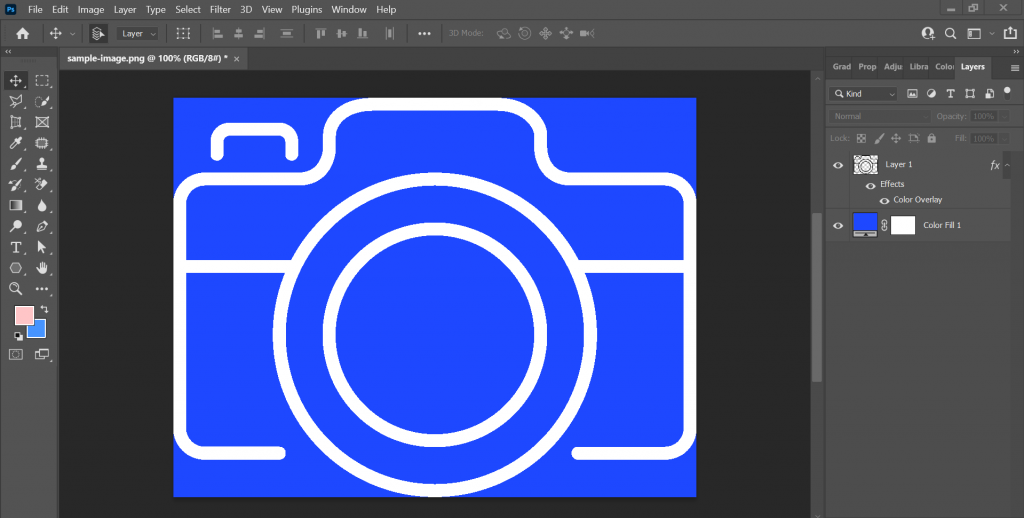The image size is (1024, 518).
Task: Click the Share icon at top right
Action: 1011,33
